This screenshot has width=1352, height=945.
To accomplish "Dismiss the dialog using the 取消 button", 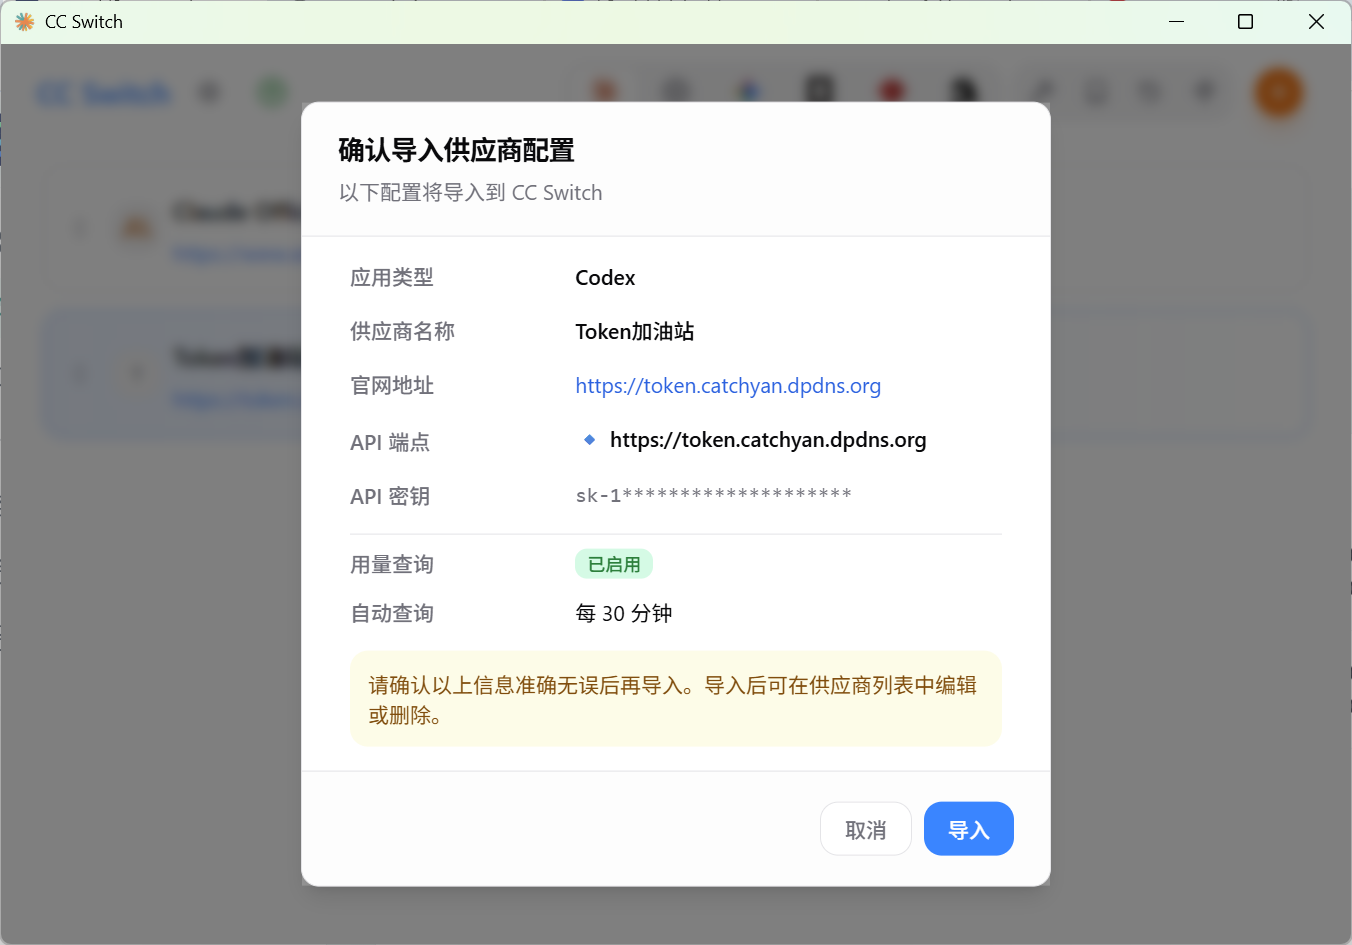I will (x=865, y=828).
